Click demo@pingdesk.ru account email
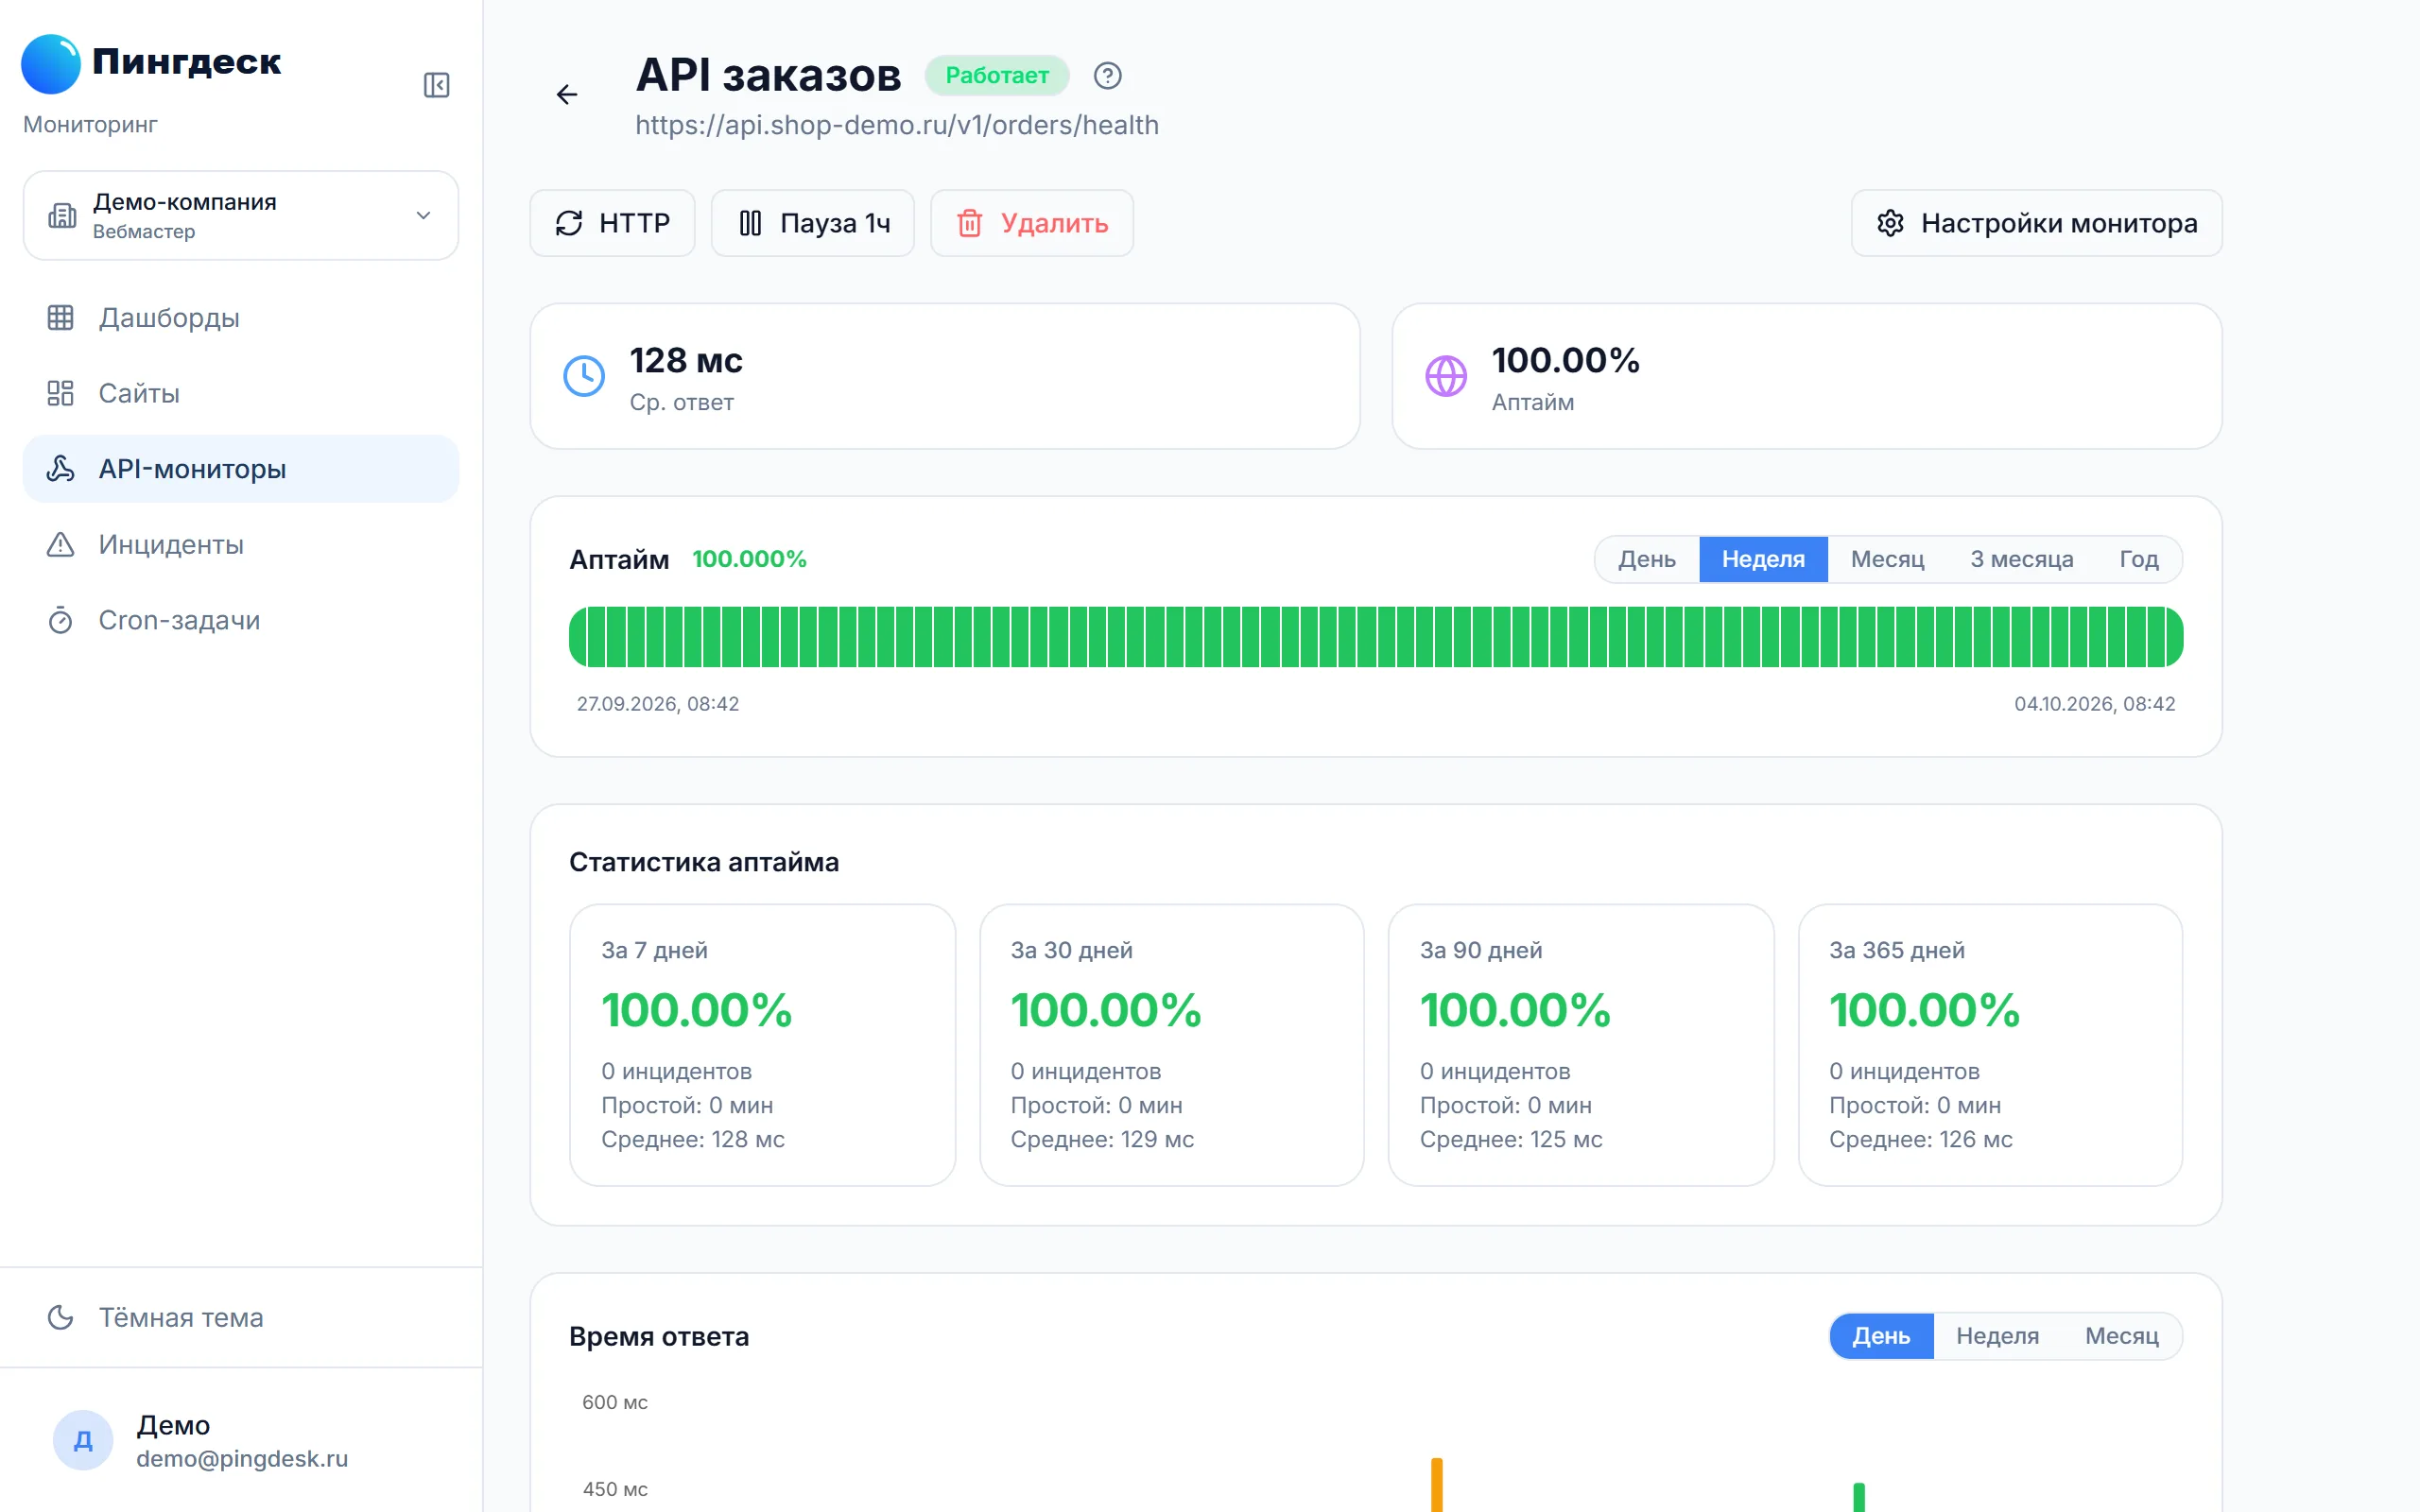 click(242, 1459)
